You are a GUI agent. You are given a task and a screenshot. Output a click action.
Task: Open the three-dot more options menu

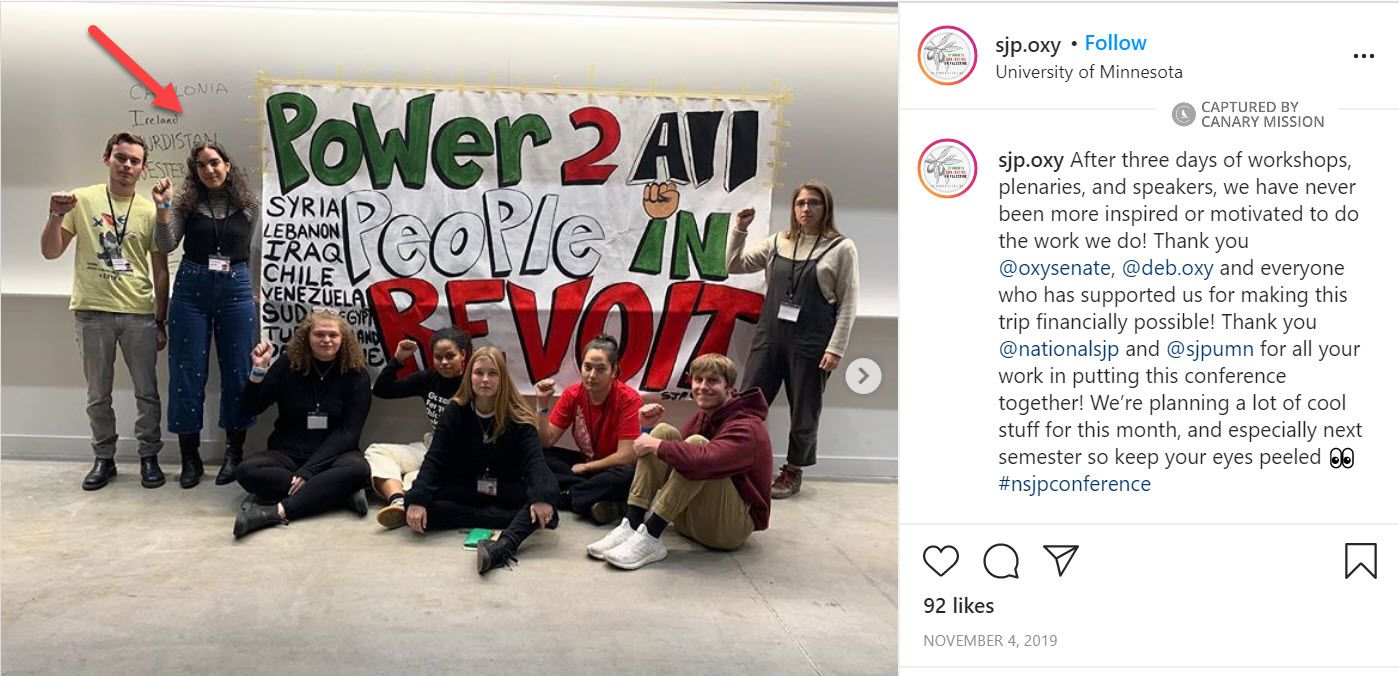1363,56
